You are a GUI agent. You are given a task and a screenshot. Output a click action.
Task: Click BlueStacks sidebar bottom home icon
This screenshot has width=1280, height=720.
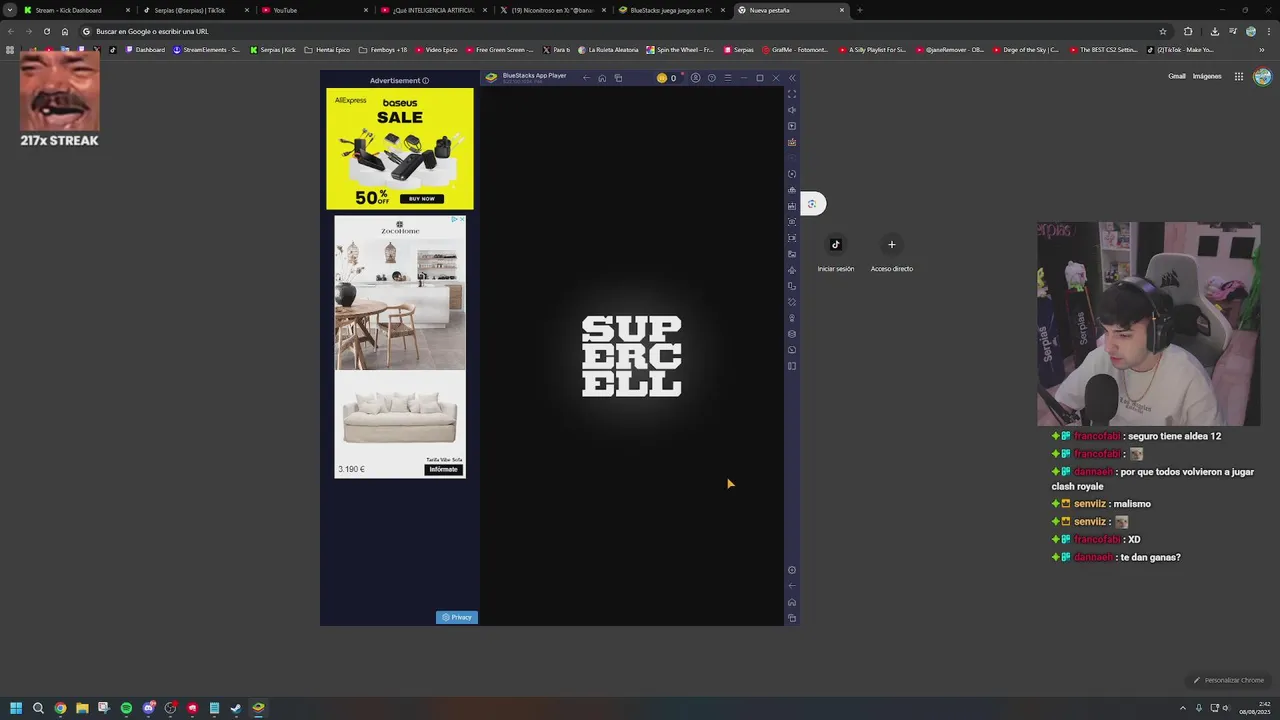(x=792, y=602)
